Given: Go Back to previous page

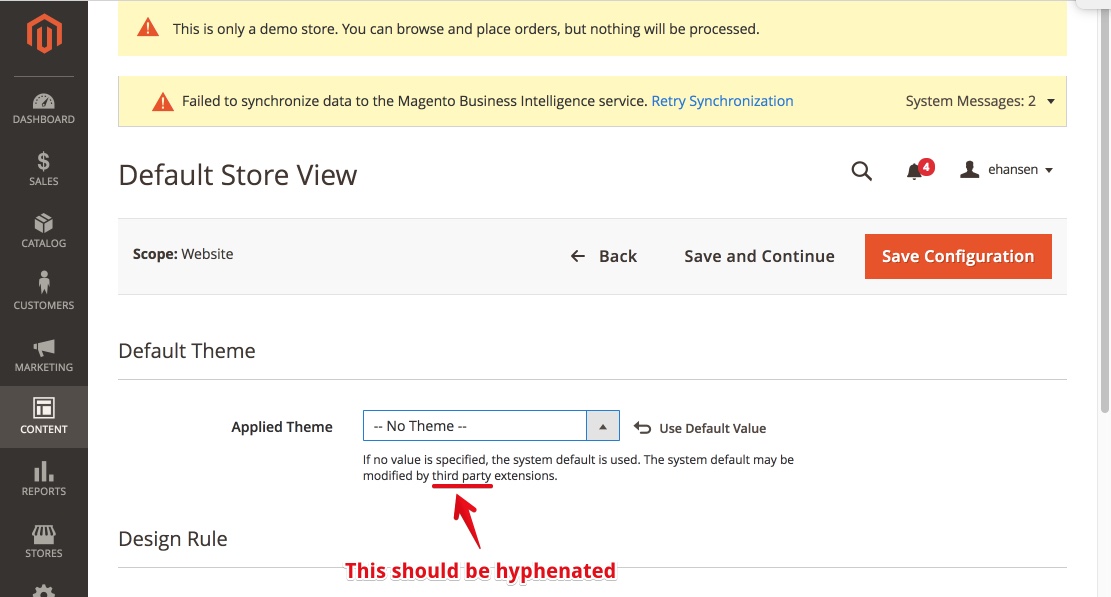Looking at the screenshot, I should click(x=604, y=256).
